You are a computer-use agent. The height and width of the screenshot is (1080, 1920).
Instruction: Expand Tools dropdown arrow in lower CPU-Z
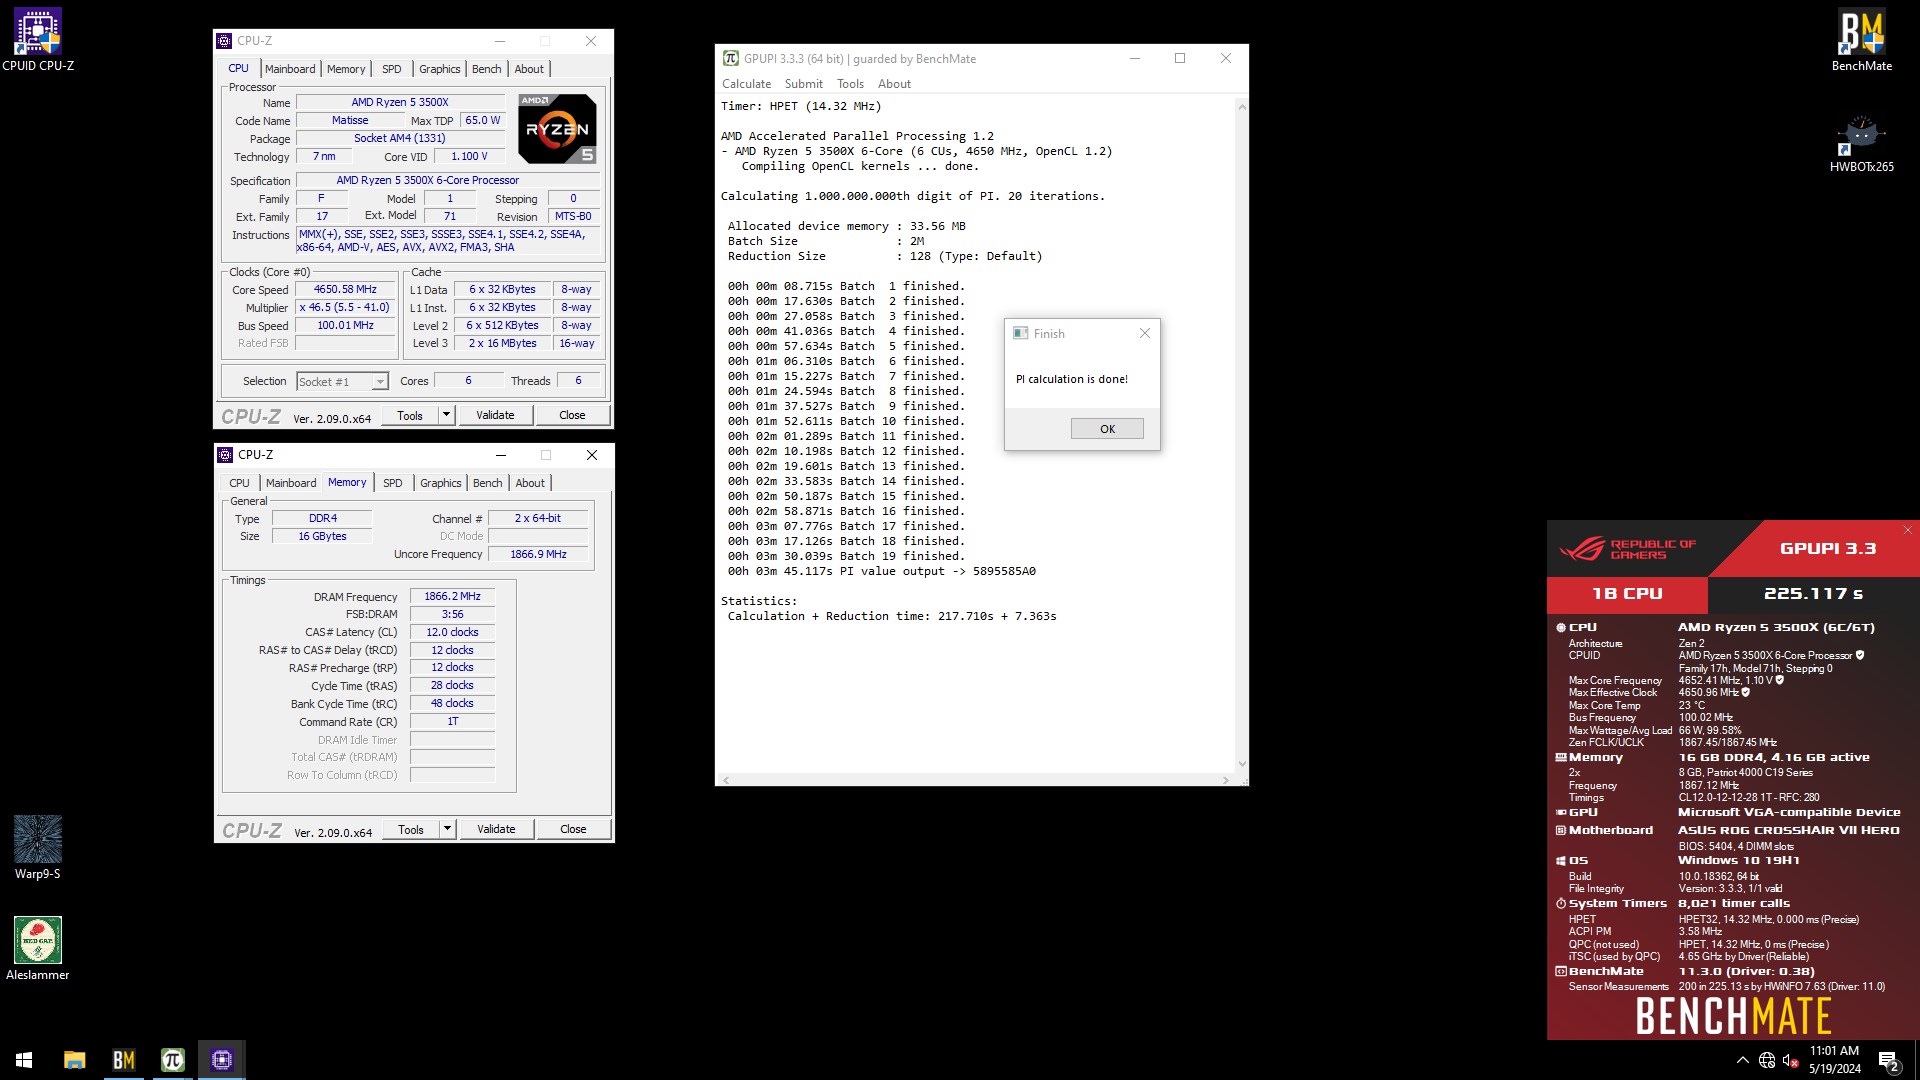coord(447,829)
